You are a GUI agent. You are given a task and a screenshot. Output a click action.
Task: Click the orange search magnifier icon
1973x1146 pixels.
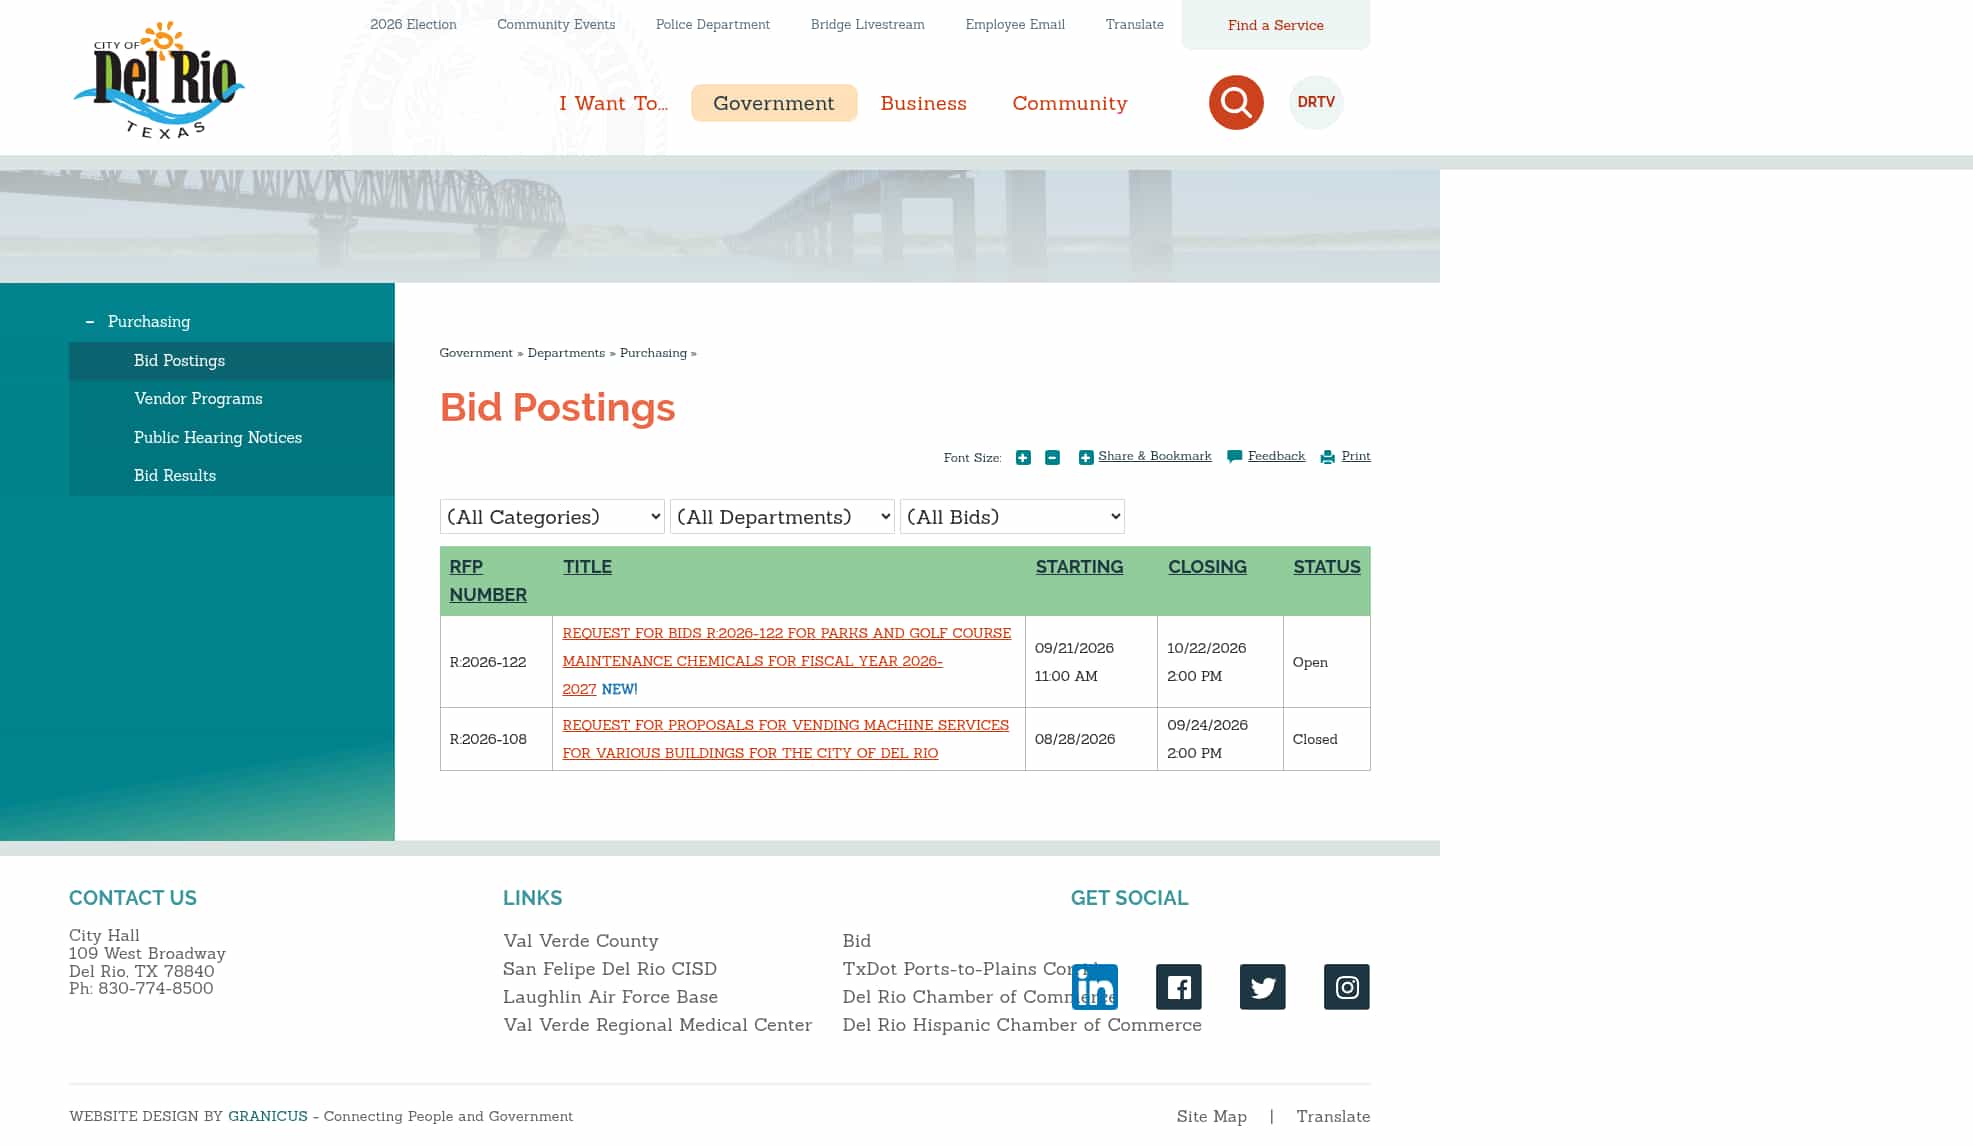pos(1236,102)
